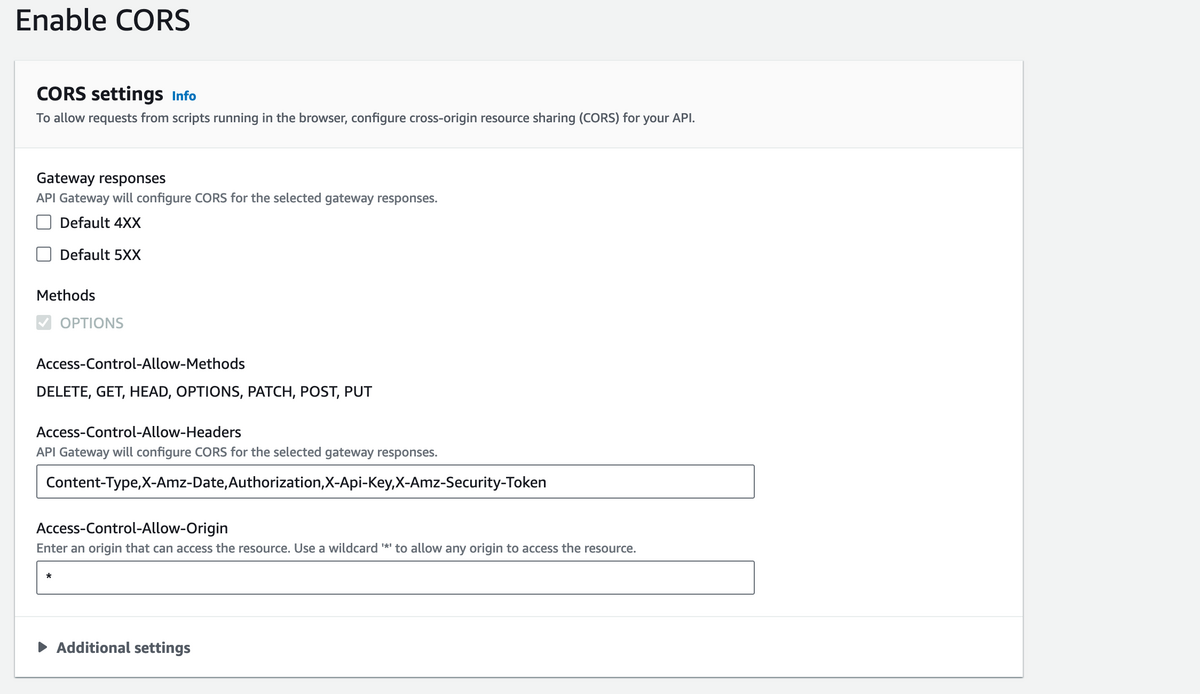This screenshot has width=1200, height=694.
Task: Click the OPTIONS method checkbox
Action: (x=43, y=322)
